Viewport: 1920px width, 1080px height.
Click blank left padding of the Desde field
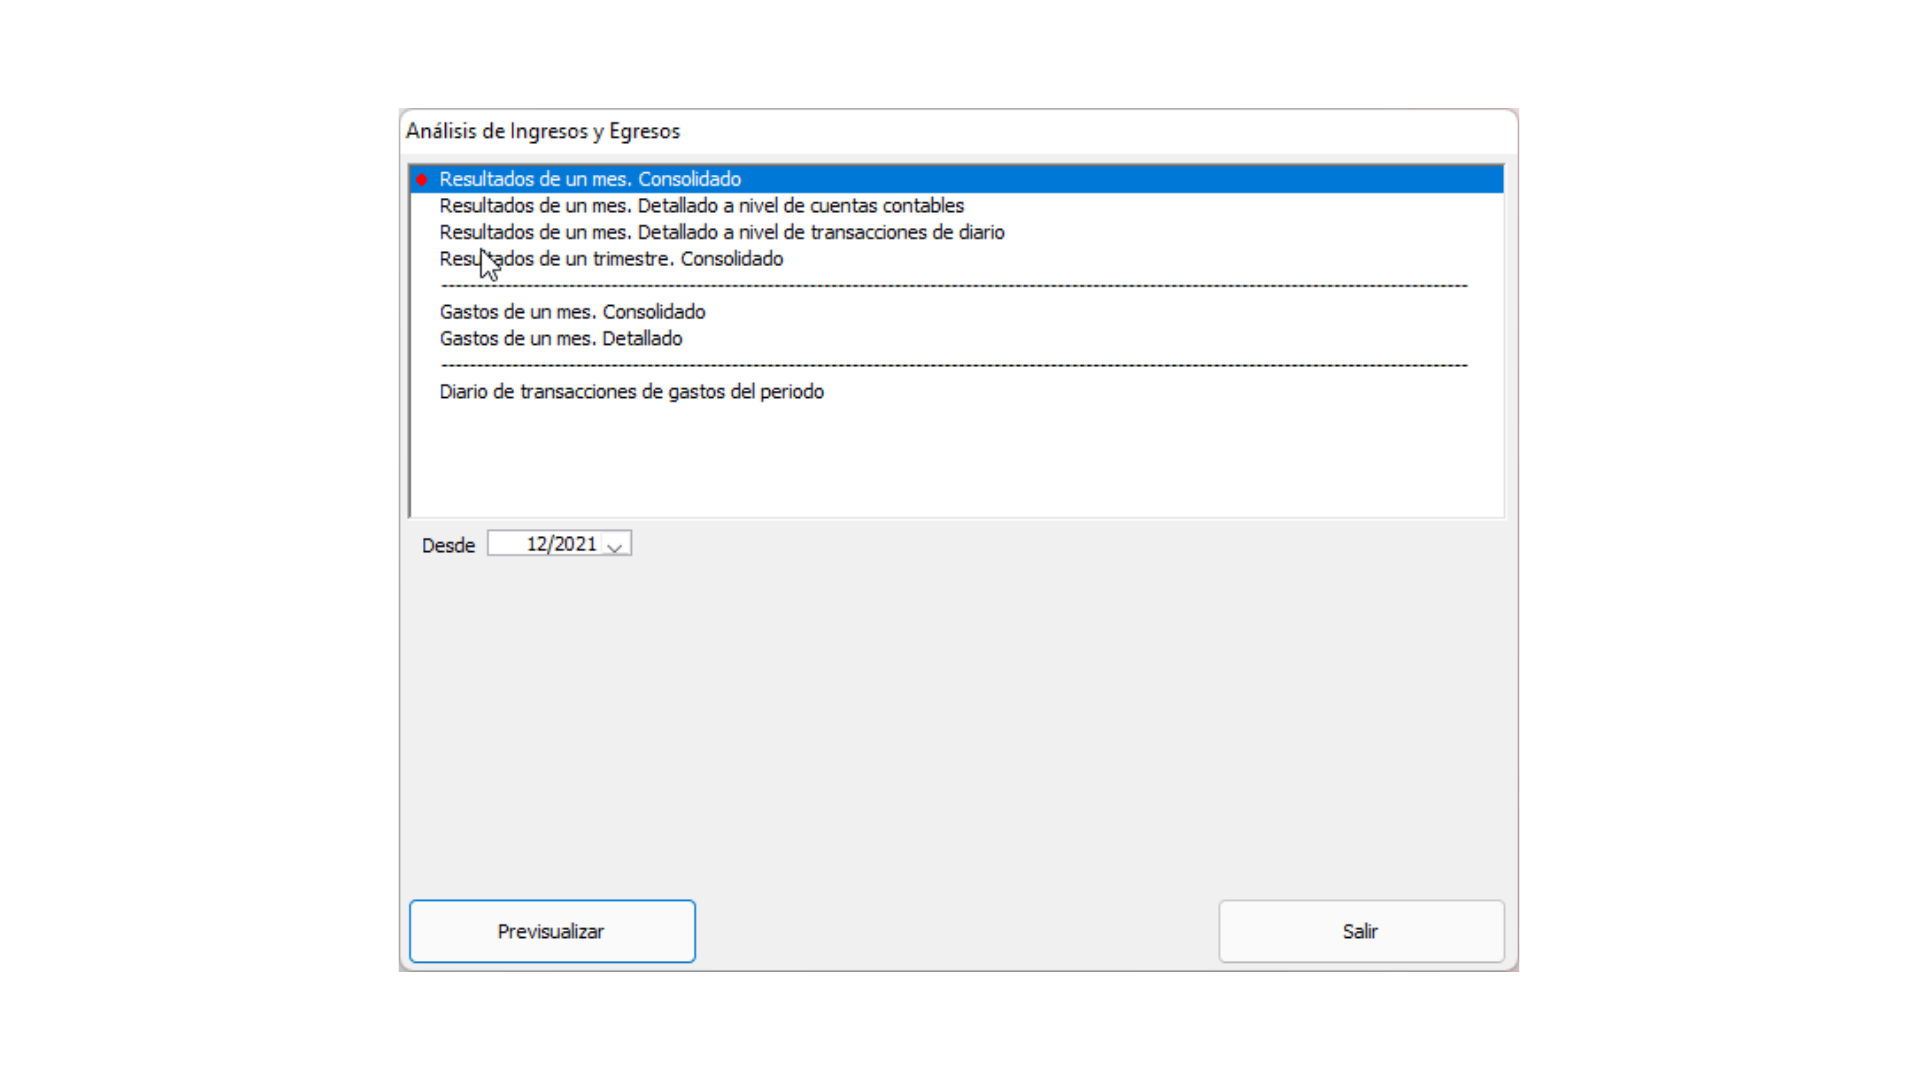pos(505,544)
